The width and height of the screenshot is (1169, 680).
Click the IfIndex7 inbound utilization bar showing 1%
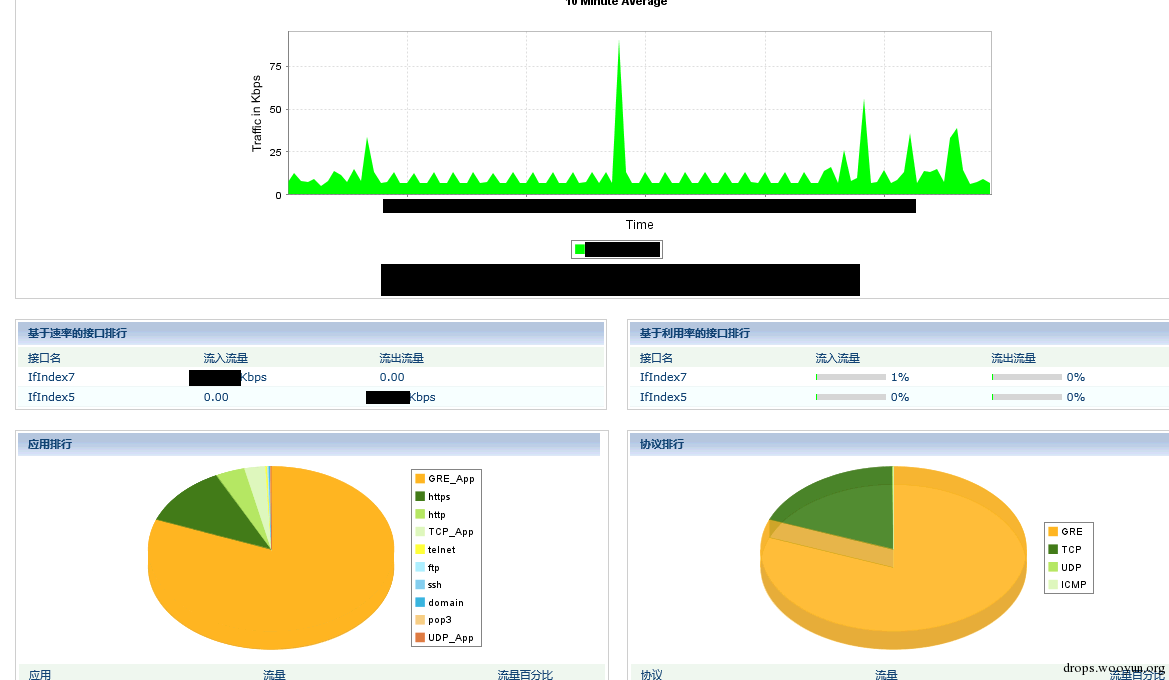851,377
